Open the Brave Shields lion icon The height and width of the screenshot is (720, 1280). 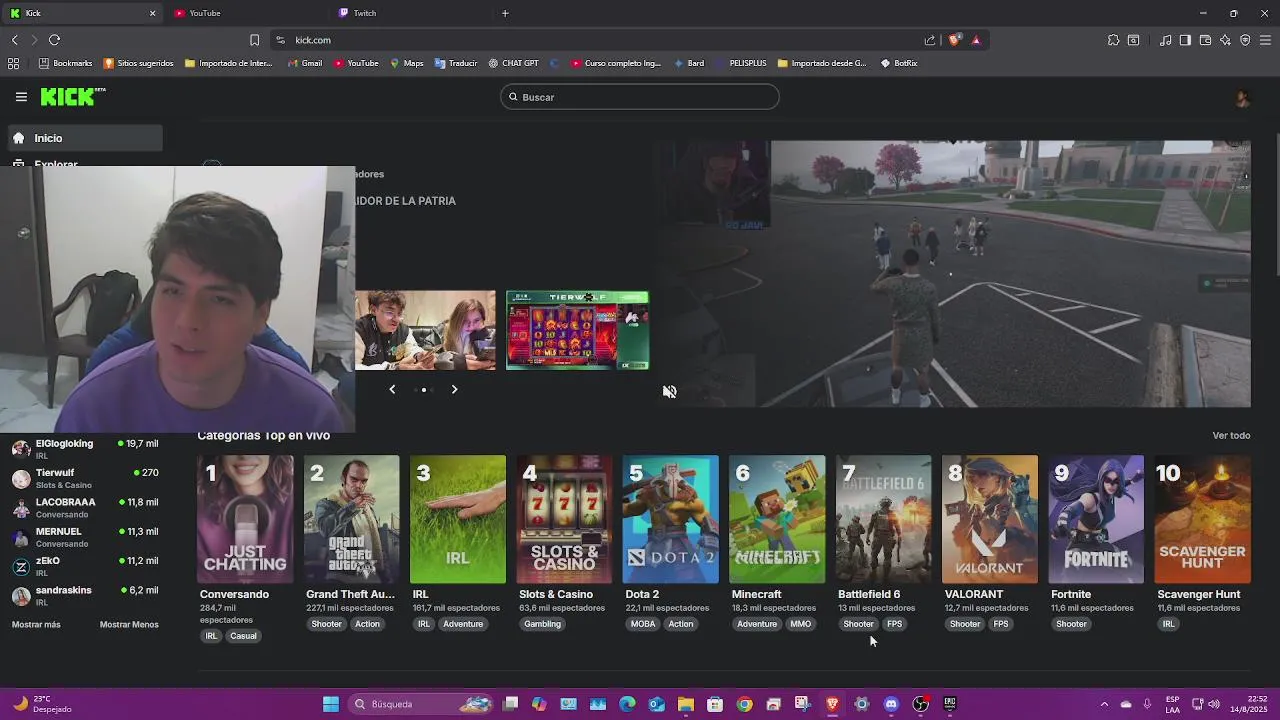click(x=955, y=40)
